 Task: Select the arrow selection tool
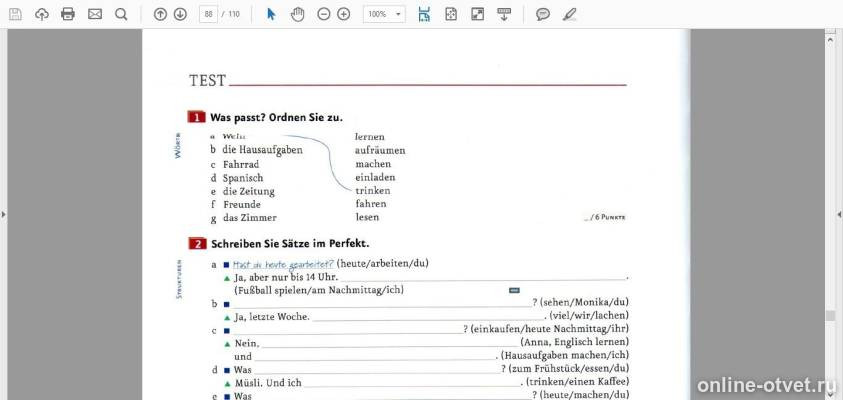271,14
